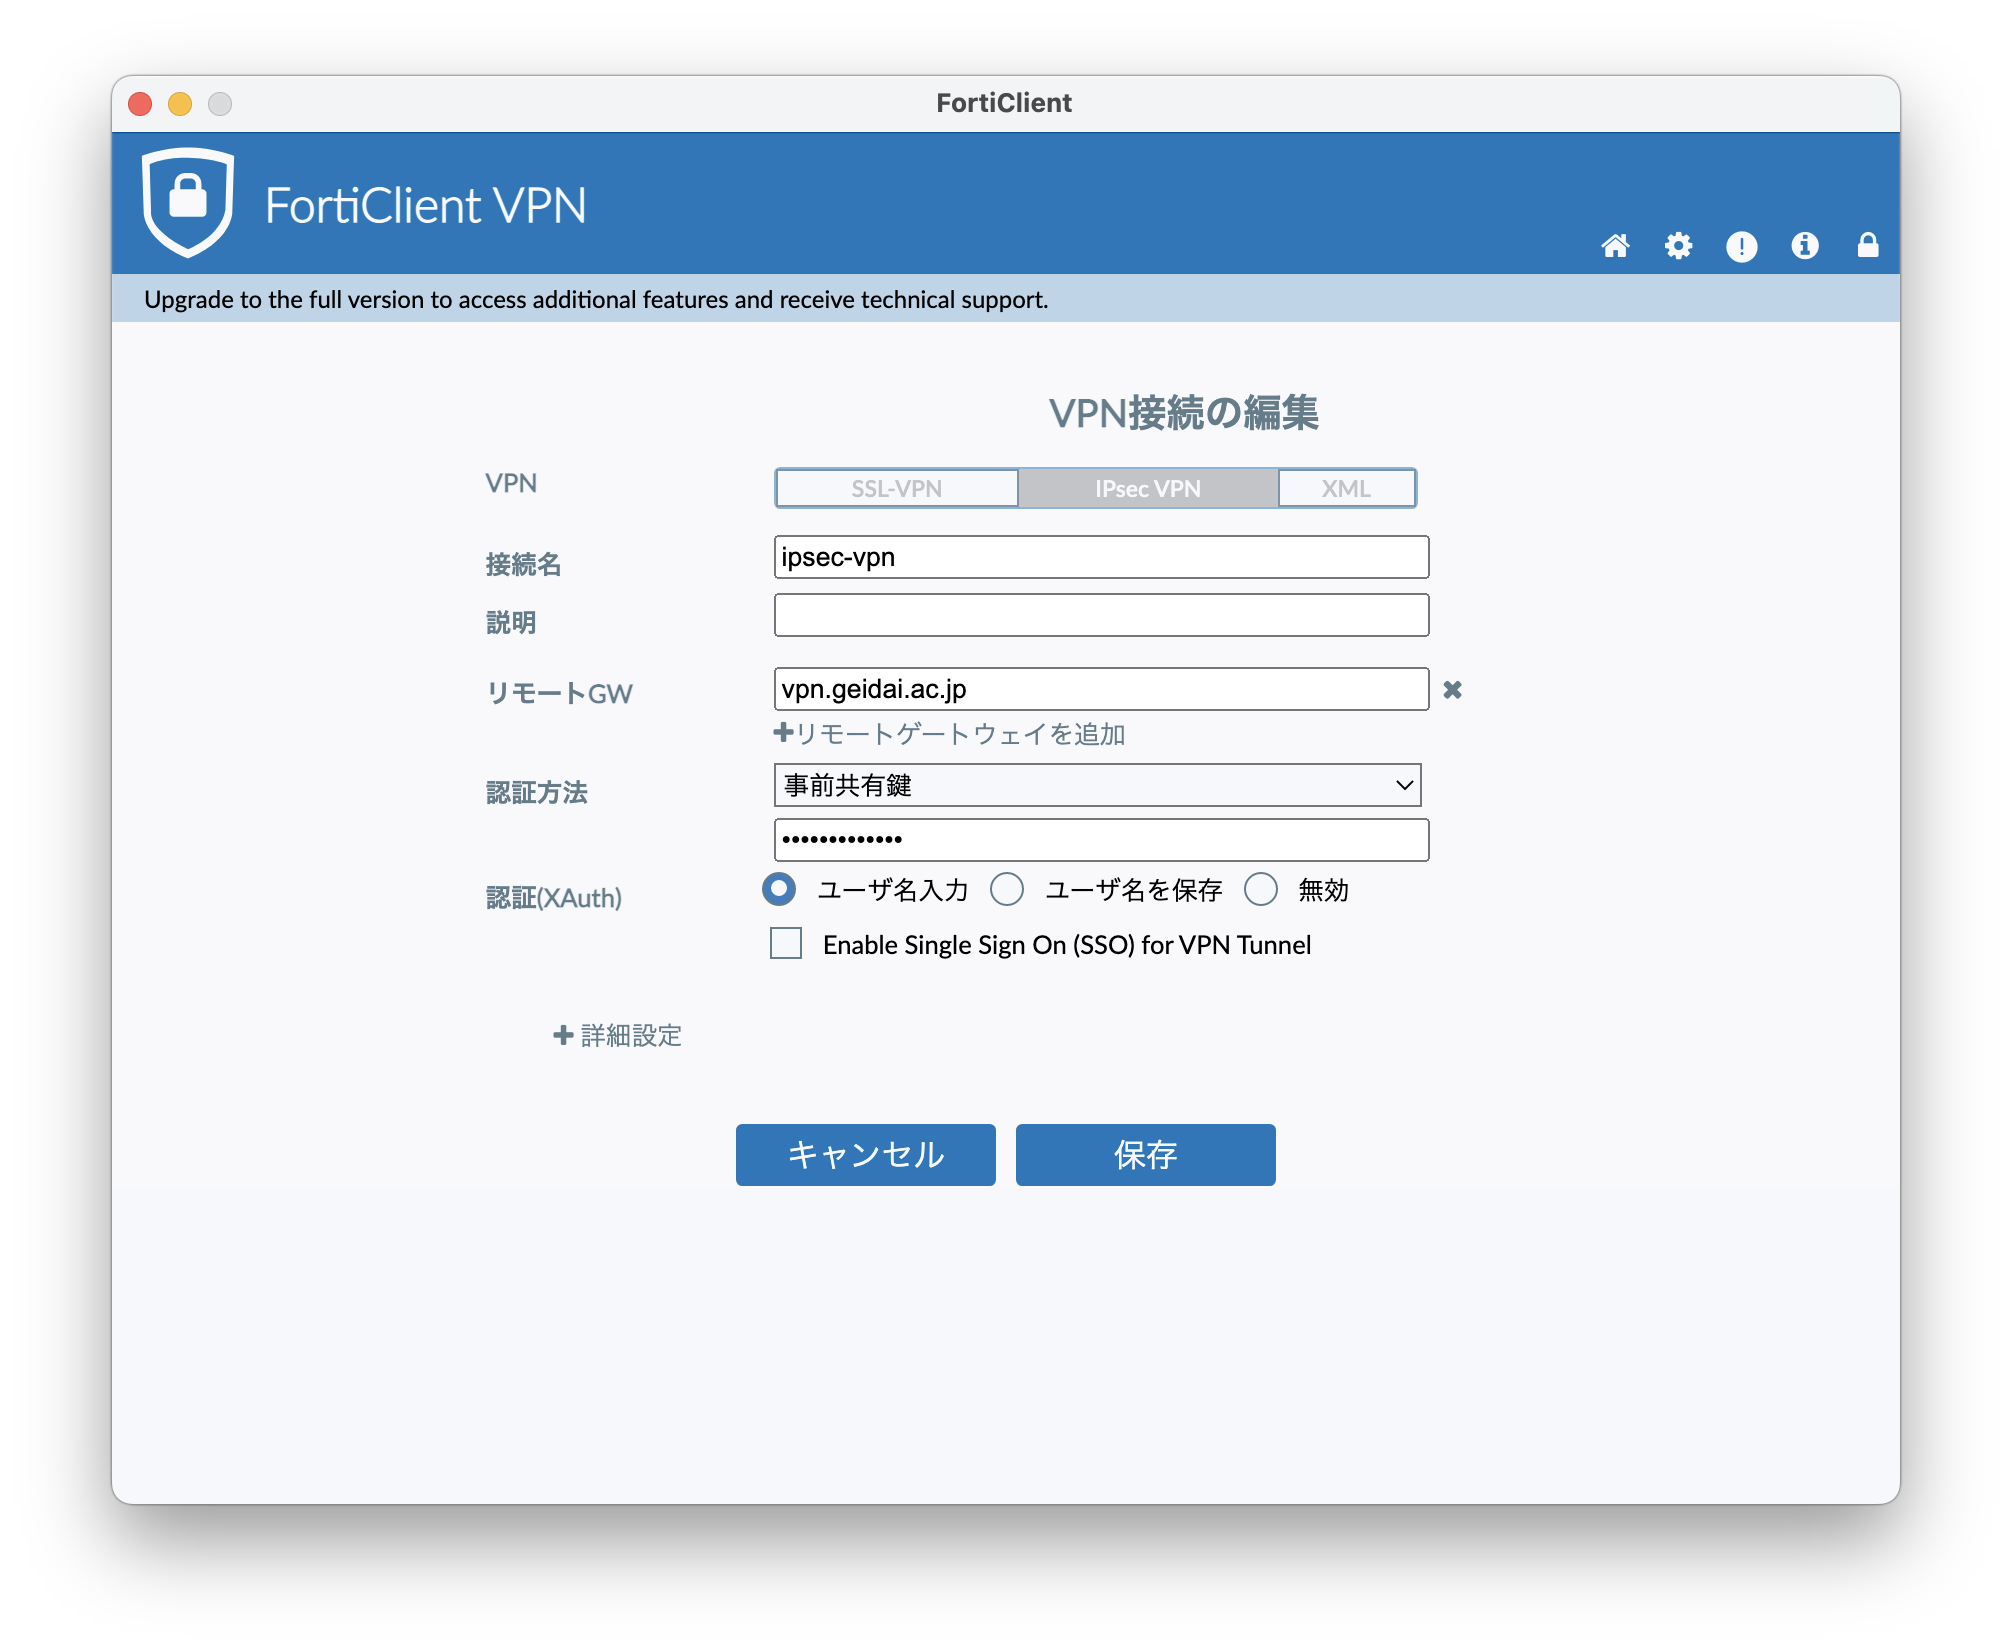The width and height of the screenshot is (2012, 1652).
Task: Select 無効 XAuth radio option
Action: pyautogui.click(x=1261, y=889)
